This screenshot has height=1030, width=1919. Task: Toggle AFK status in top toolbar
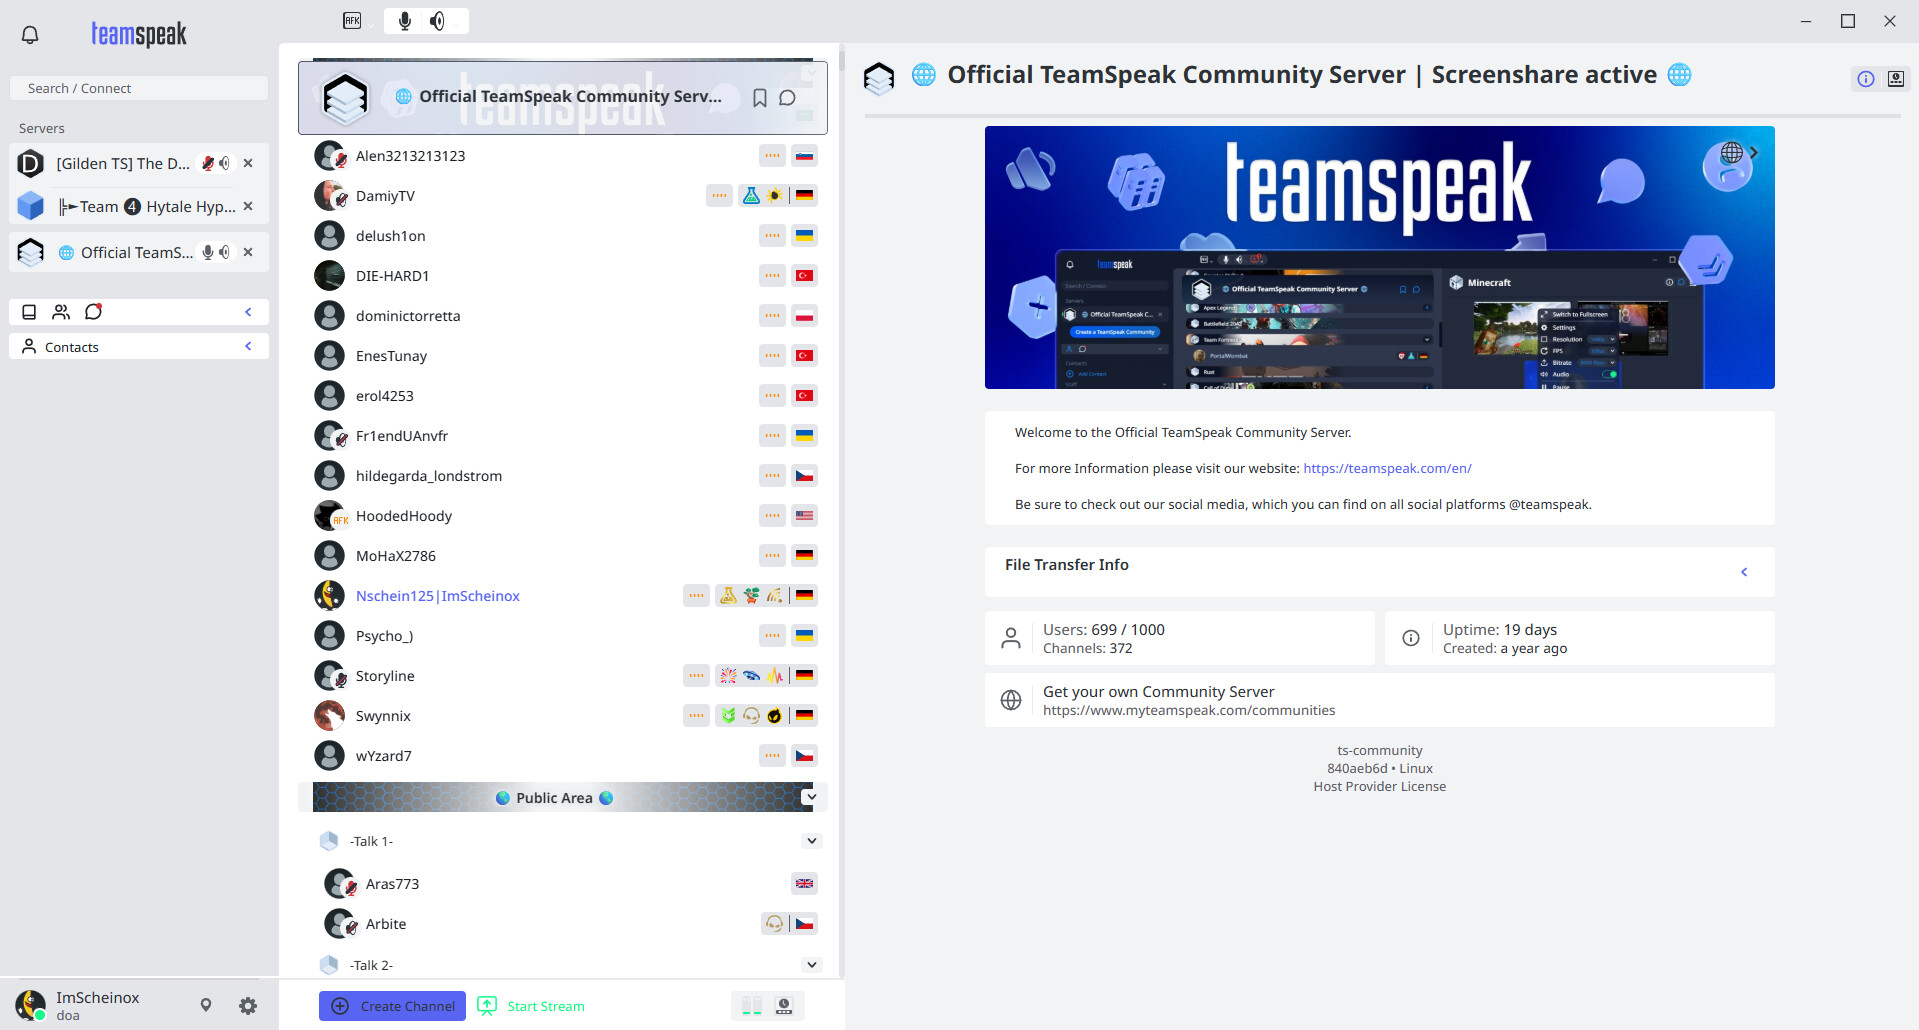click(352, 21)
